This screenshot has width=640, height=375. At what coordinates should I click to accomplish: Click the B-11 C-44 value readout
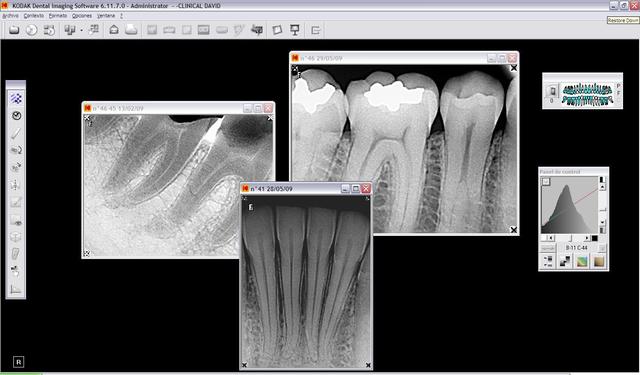click(576, 248)
